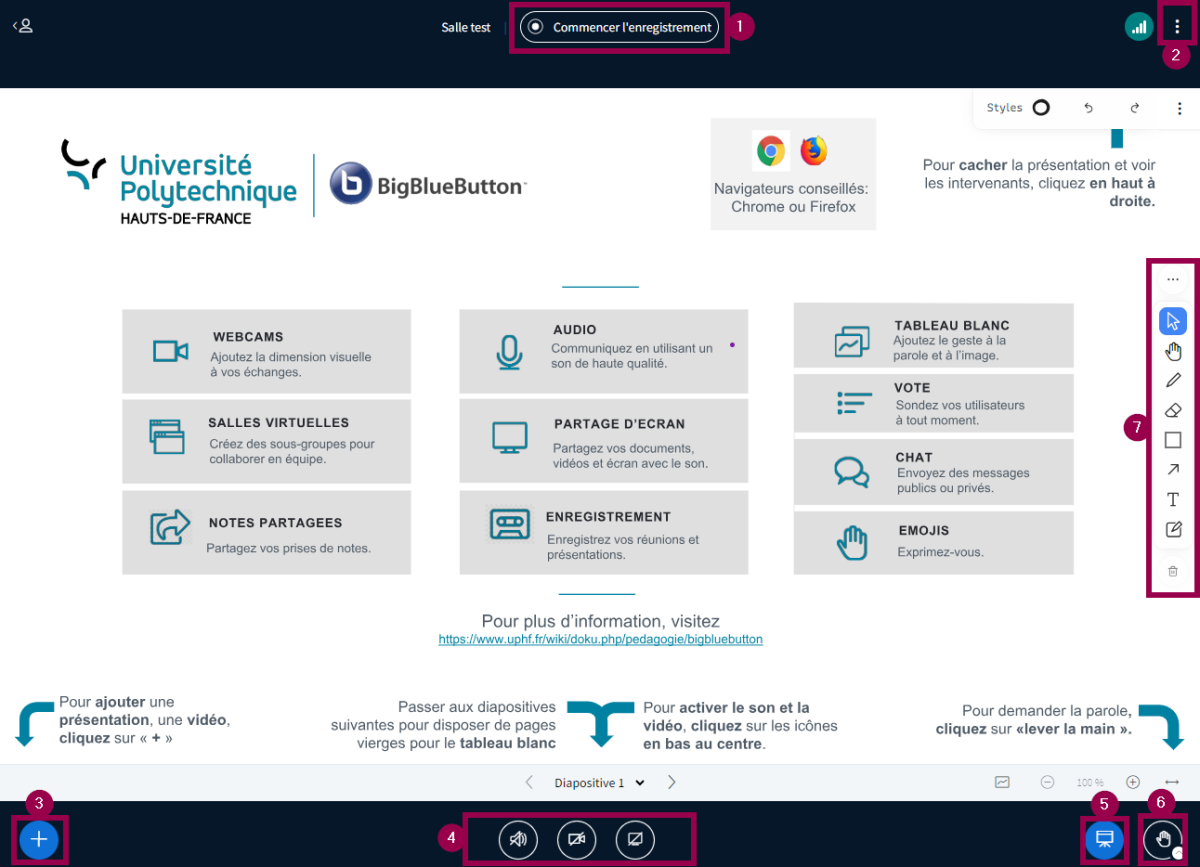Open the Styles panel options menu
The image size is (1200, 867).
pyautogui.click(x=1179, y=108)
